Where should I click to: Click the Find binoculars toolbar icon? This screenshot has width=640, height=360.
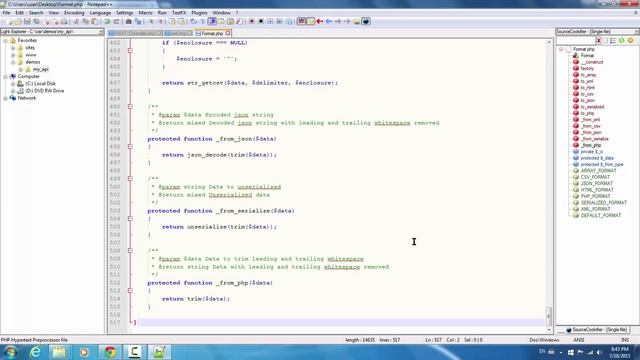click(129, 21)
